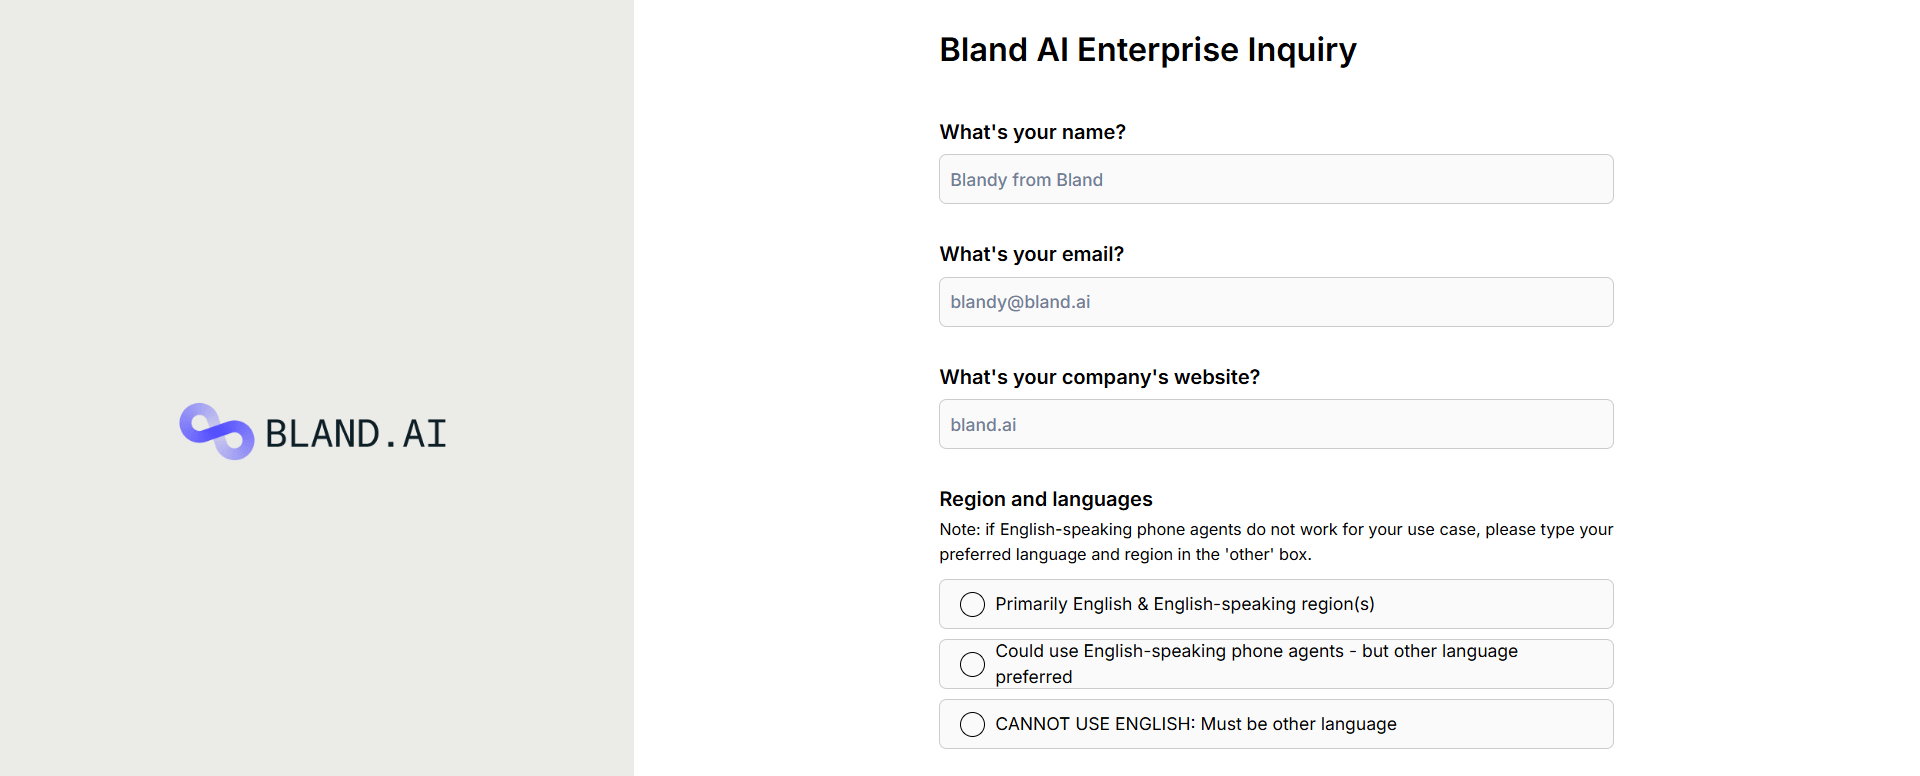Image resolution: width=1920 pixels, height=776 pixels.
Task: Focus the "What's your name?" input field
Action: click(x=1275, y=180)
